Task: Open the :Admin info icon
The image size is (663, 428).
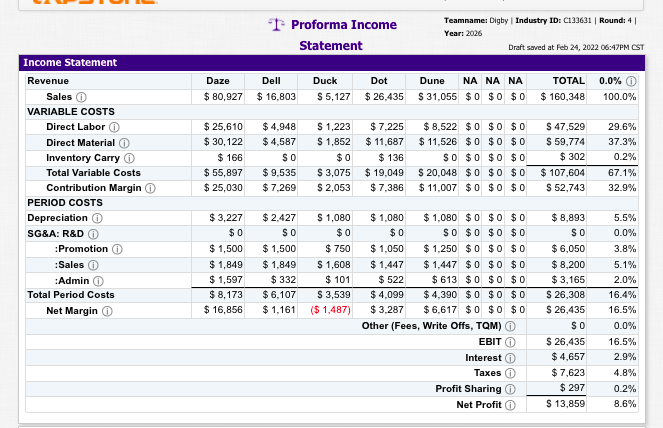Action: tap(98, 281)
